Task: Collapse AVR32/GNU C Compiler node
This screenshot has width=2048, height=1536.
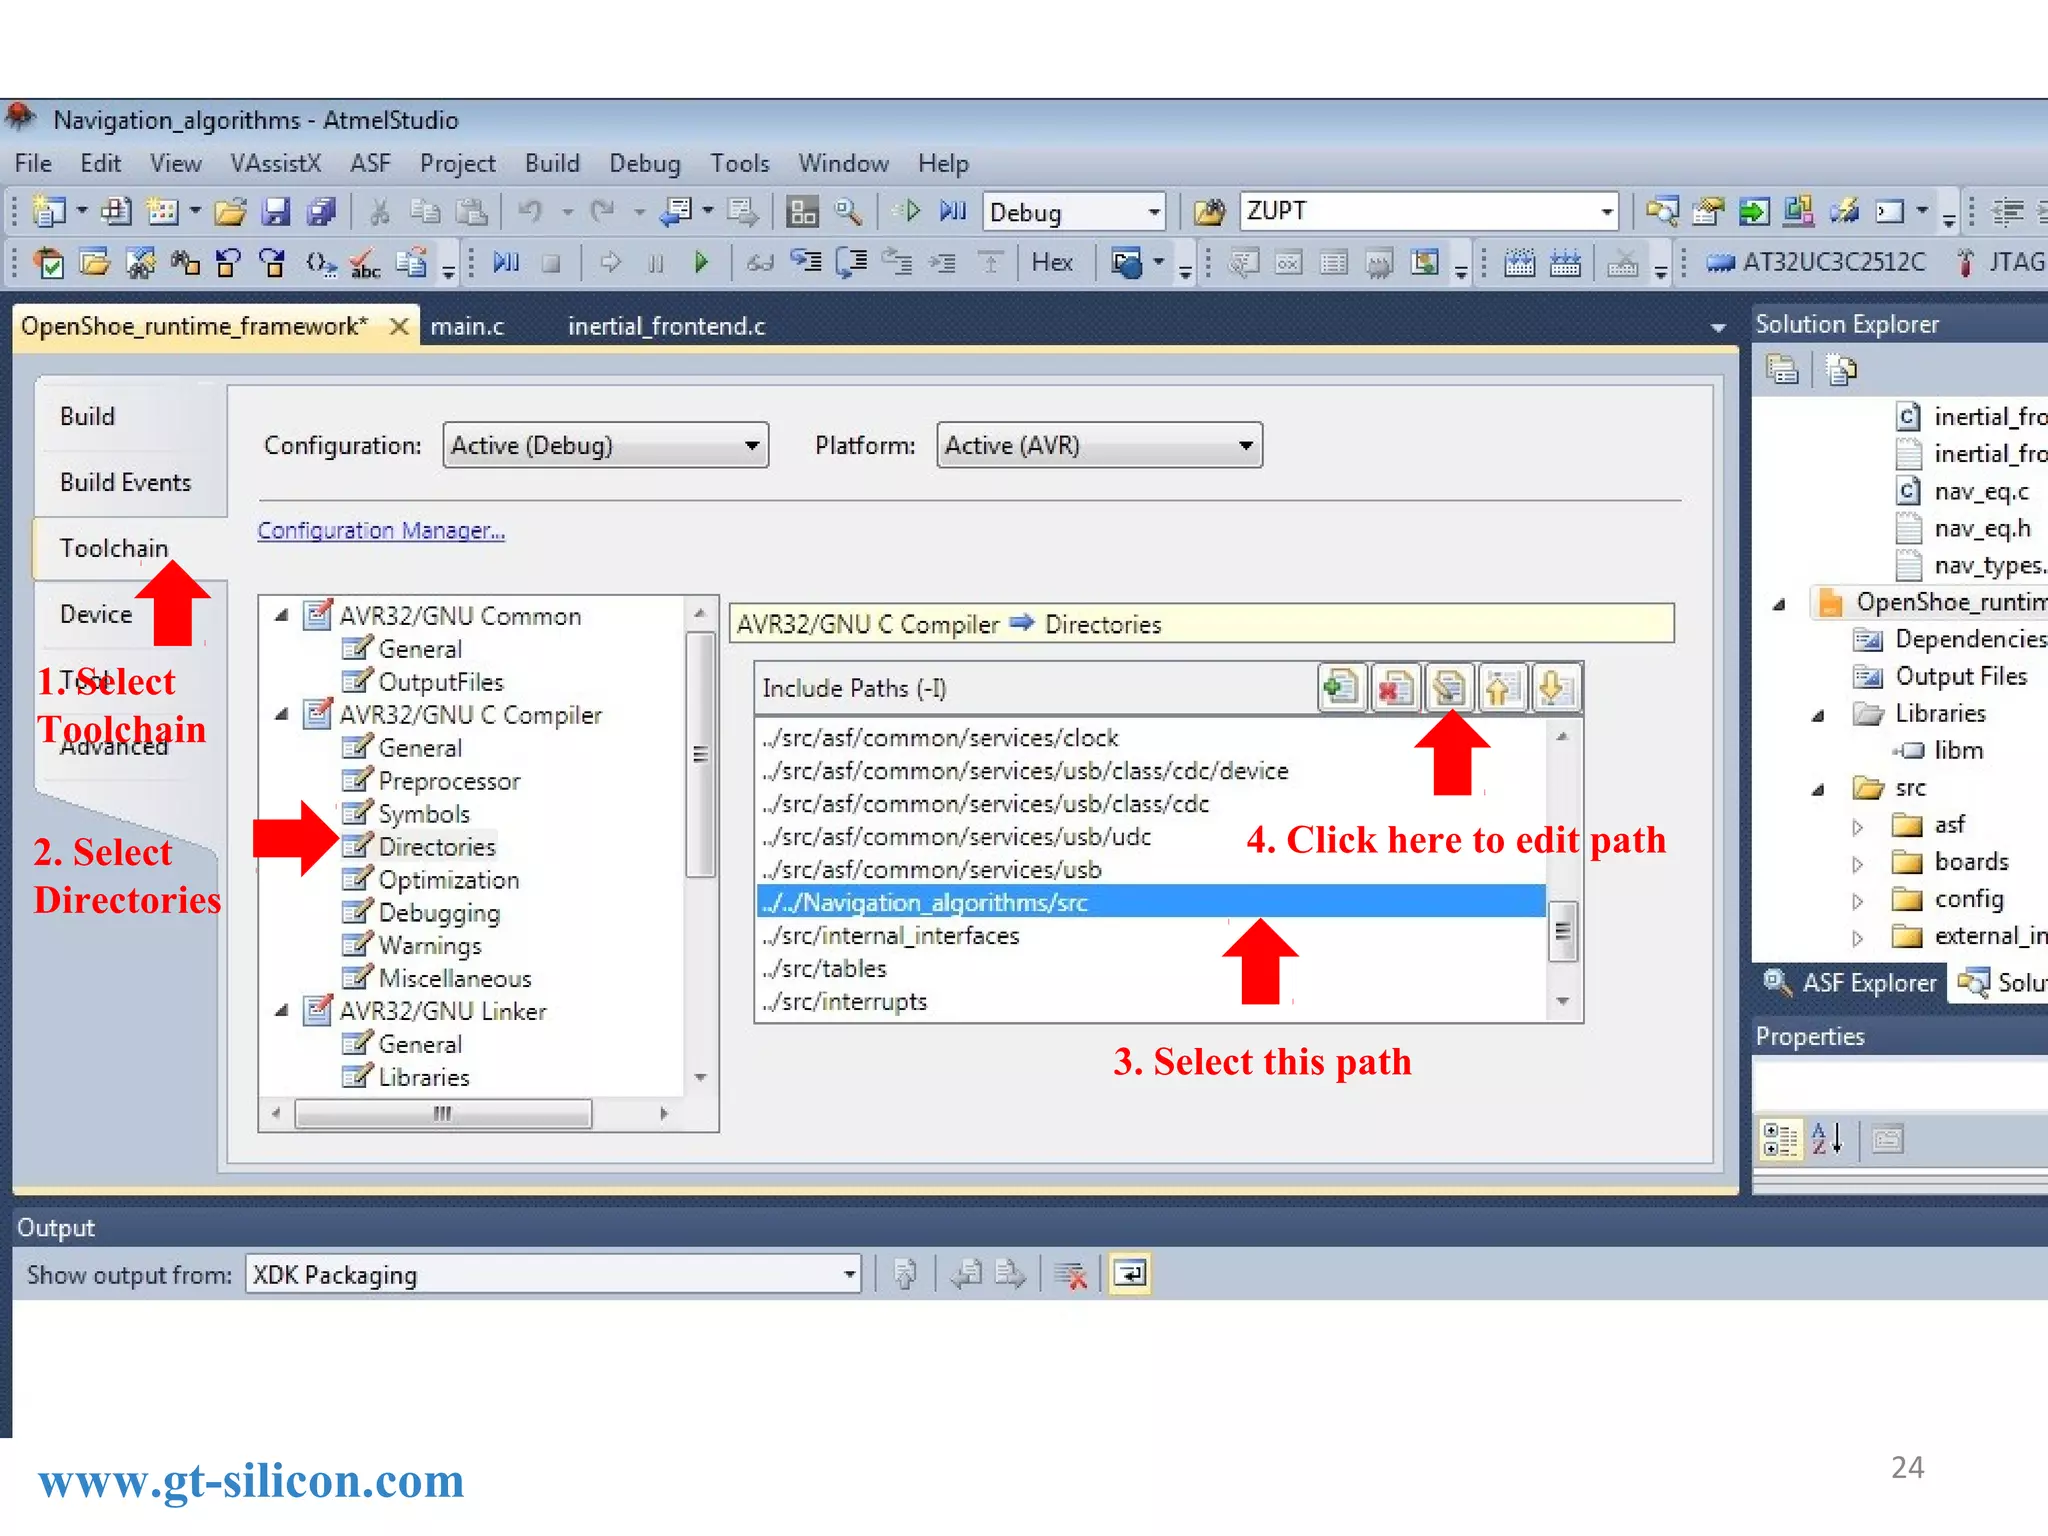Action: click(x=282, y=714)
